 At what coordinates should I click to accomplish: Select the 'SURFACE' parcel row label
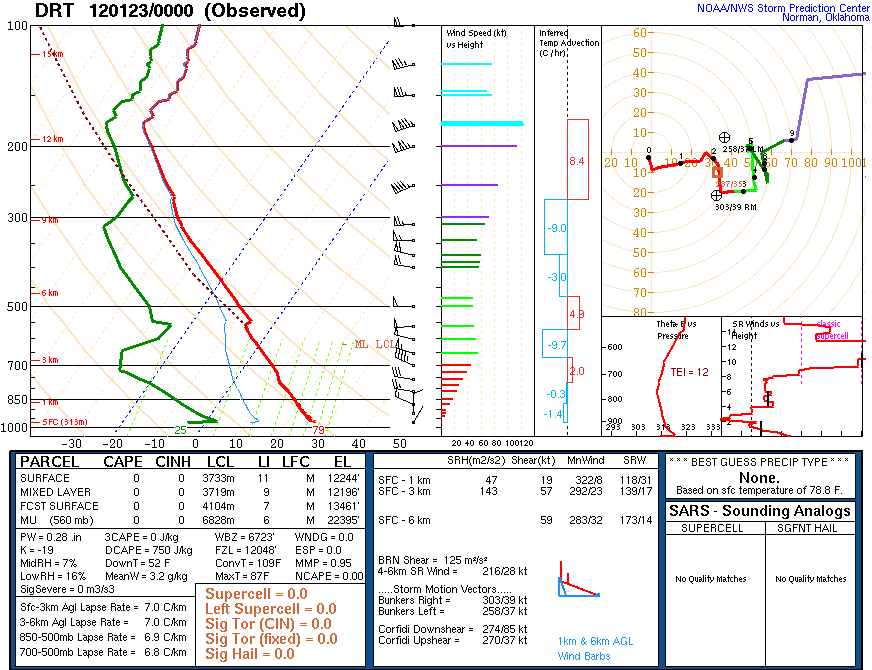click(45, 478)
